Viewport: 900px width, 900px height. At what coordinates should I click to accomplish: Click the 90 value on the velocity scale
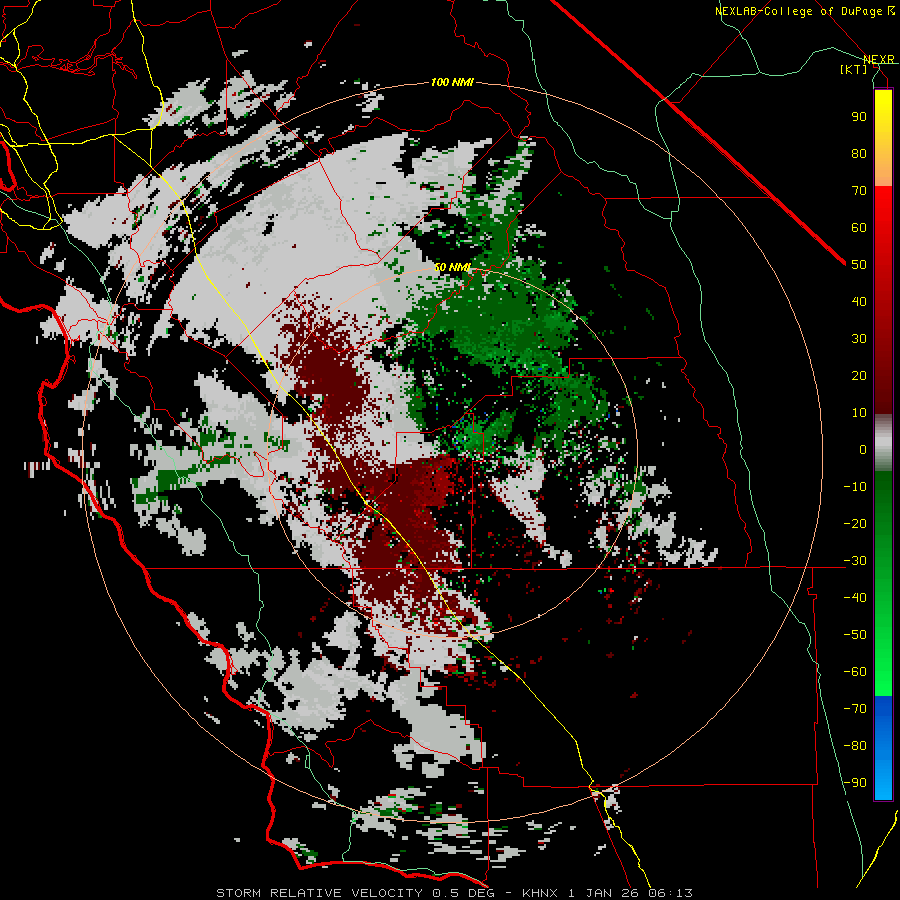pyautogui.click(x=859, y=117)
